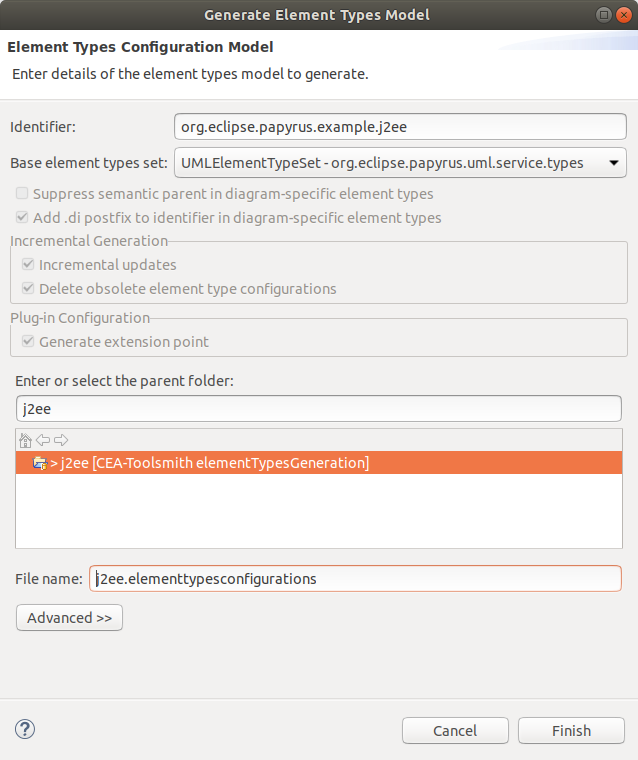Toggle Suppress semantic parent checkbox
This screenshot has width=638, height=760.
tap(22, 193)
